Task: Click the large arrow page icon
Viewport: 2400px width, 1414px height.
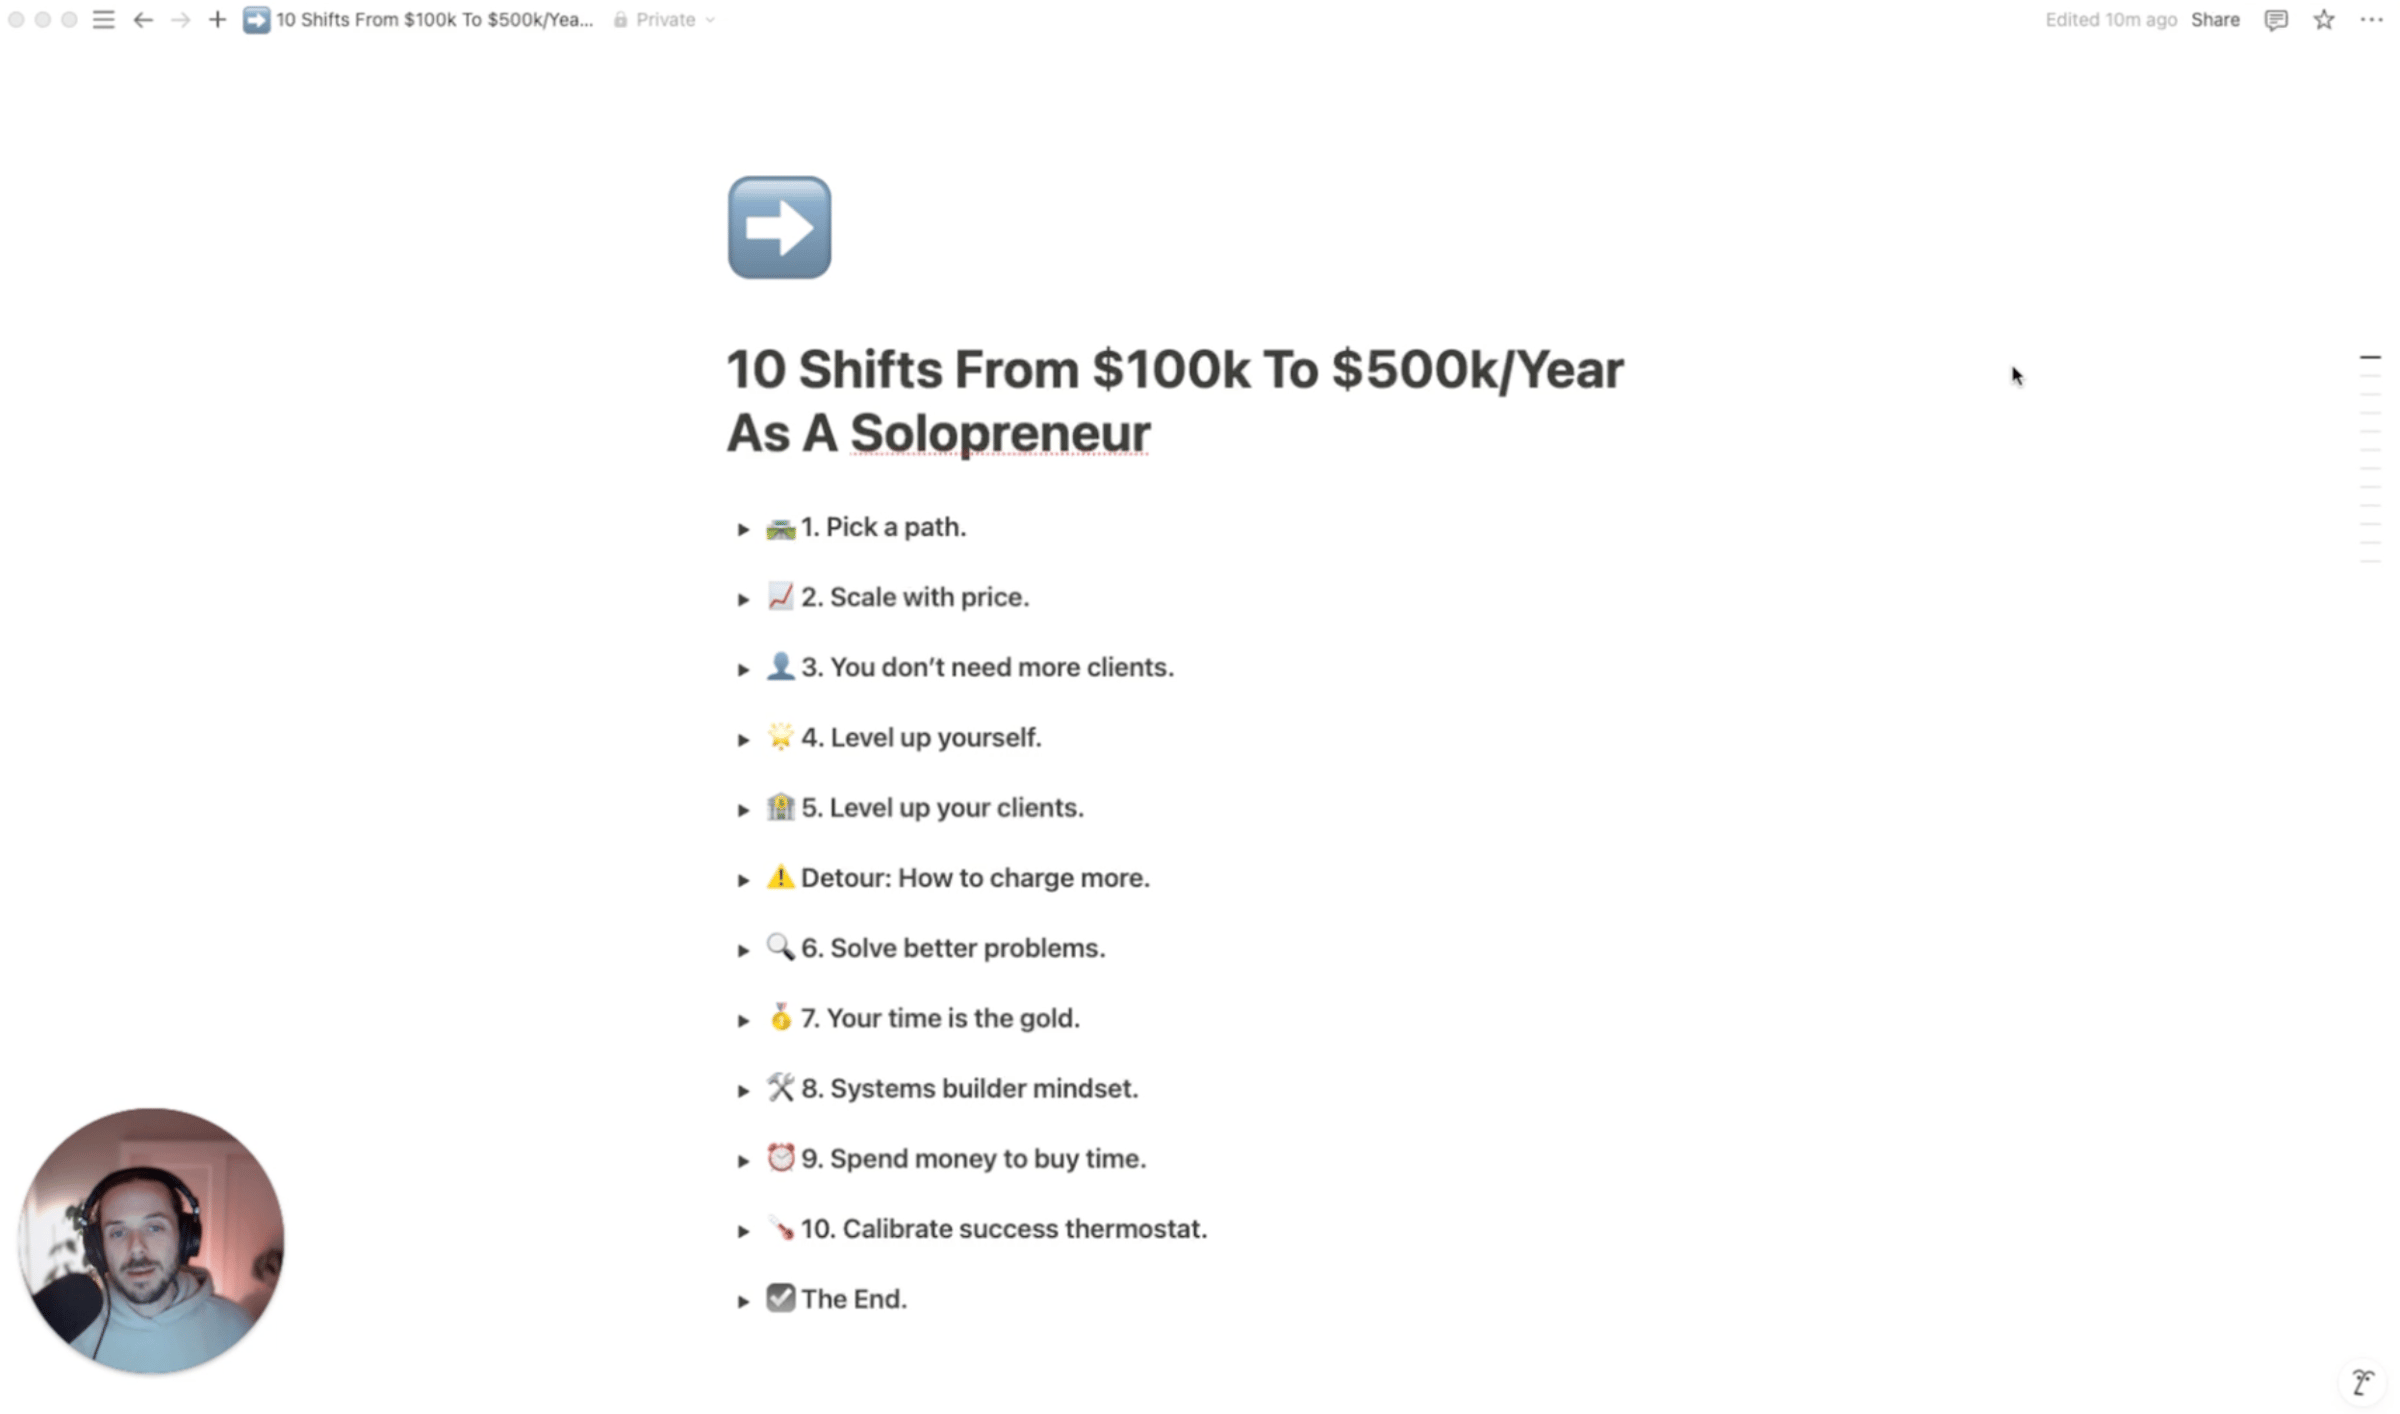Action: click(x=779, y=227)
